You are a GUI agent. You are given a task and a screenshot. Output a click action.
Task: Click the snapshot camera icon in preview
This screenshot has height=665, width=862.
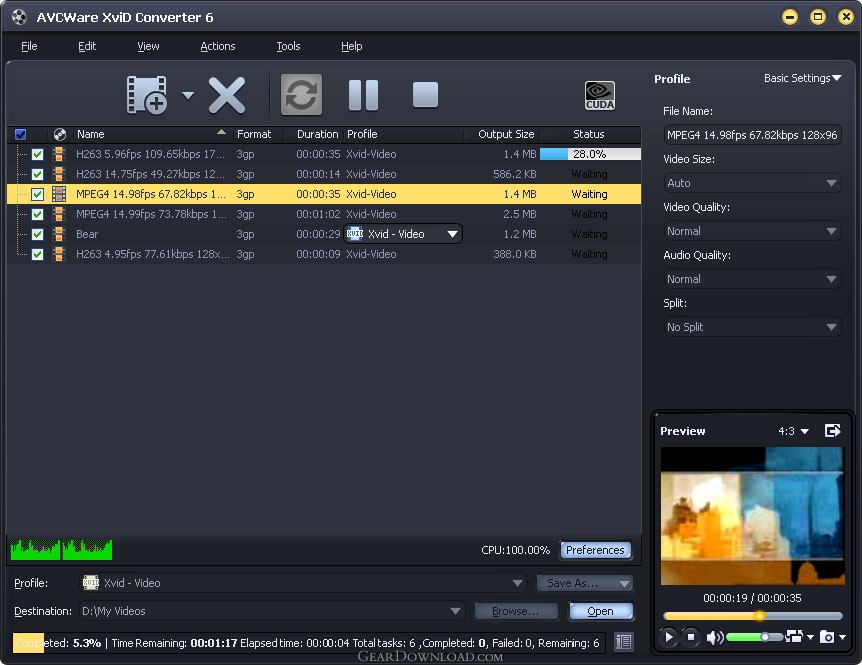[x=827, y=636]
